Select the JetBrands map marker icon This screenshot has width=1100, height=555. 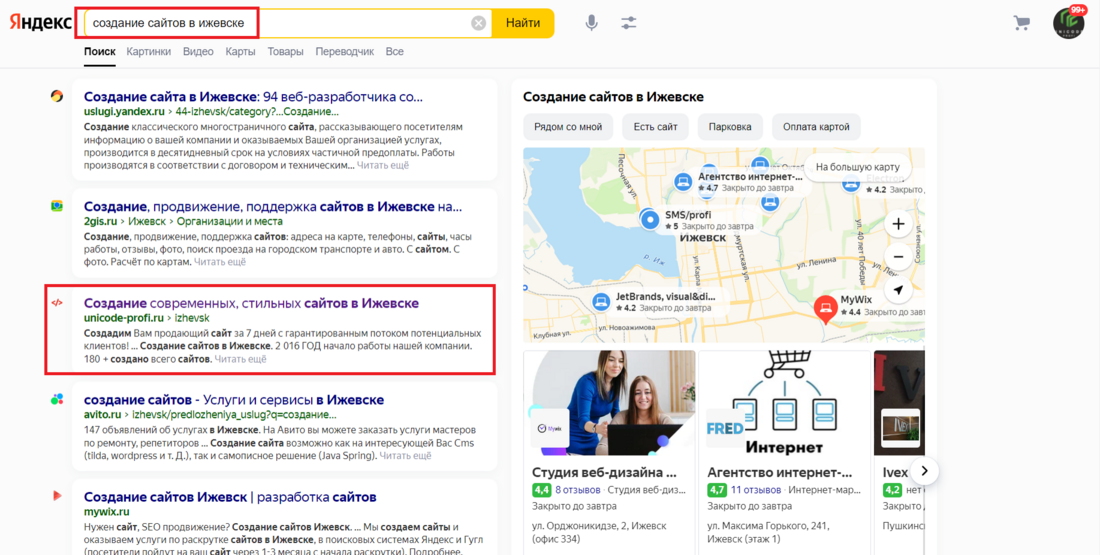point(600,302)
